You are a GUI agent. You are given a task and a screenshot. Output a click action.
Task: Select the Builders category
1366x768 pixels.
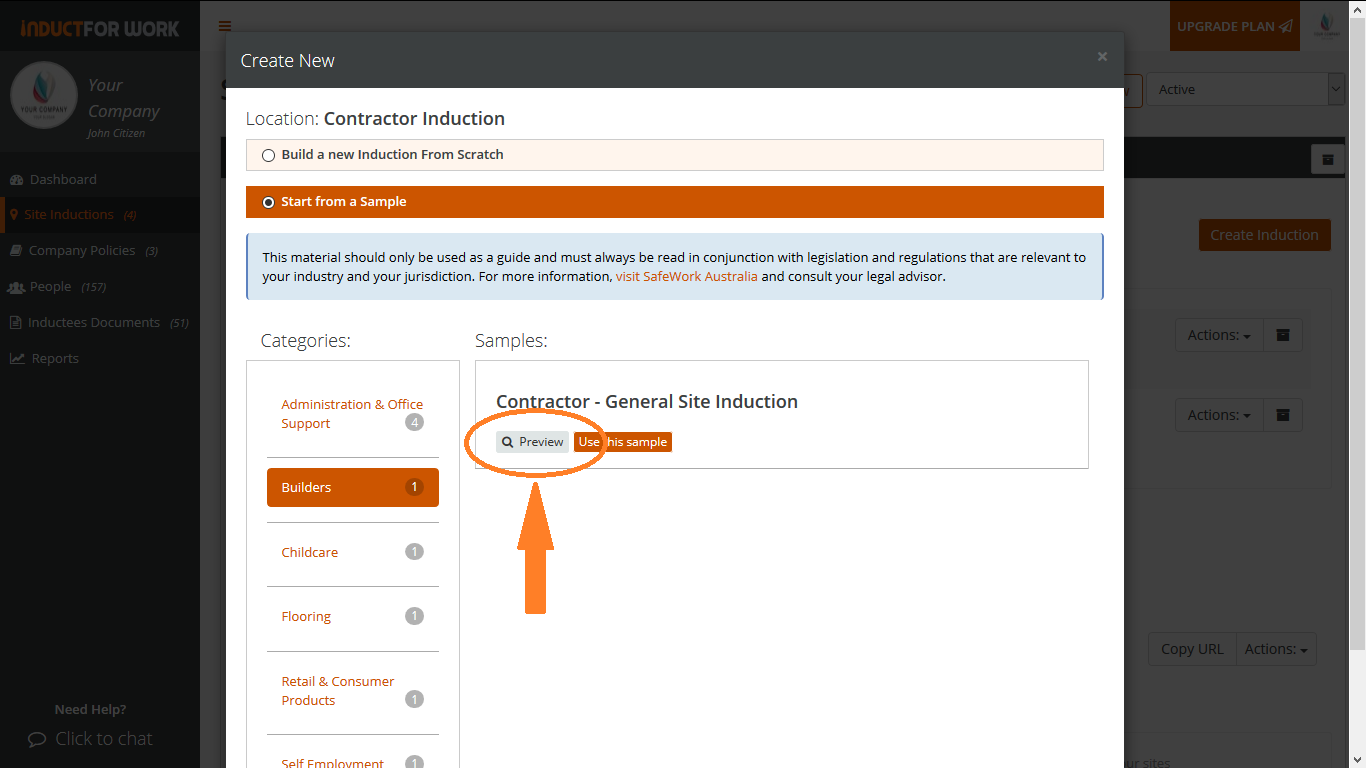click(x=352, y=488)
